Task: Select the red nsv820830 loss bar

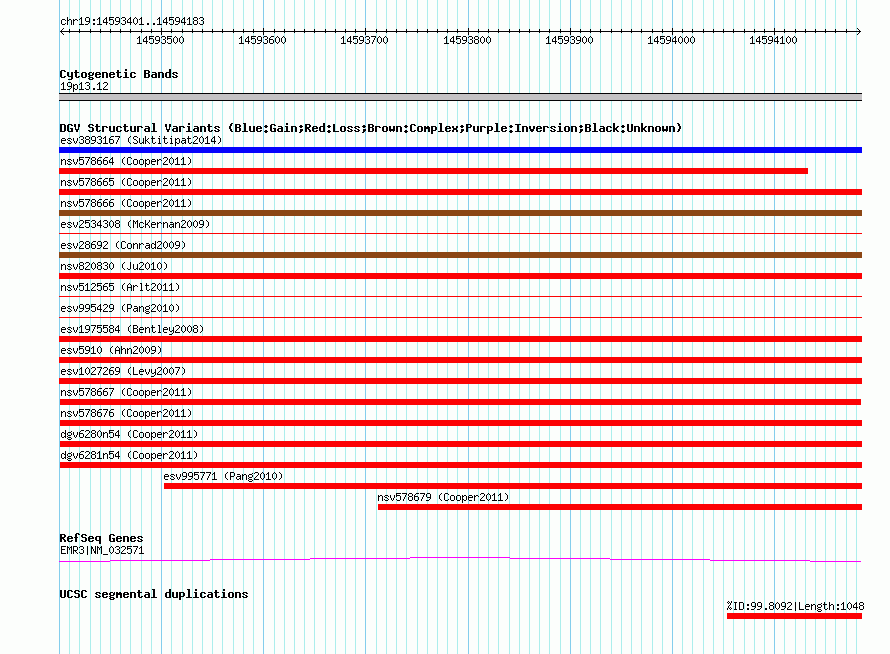Action: (x=460, y=276)
